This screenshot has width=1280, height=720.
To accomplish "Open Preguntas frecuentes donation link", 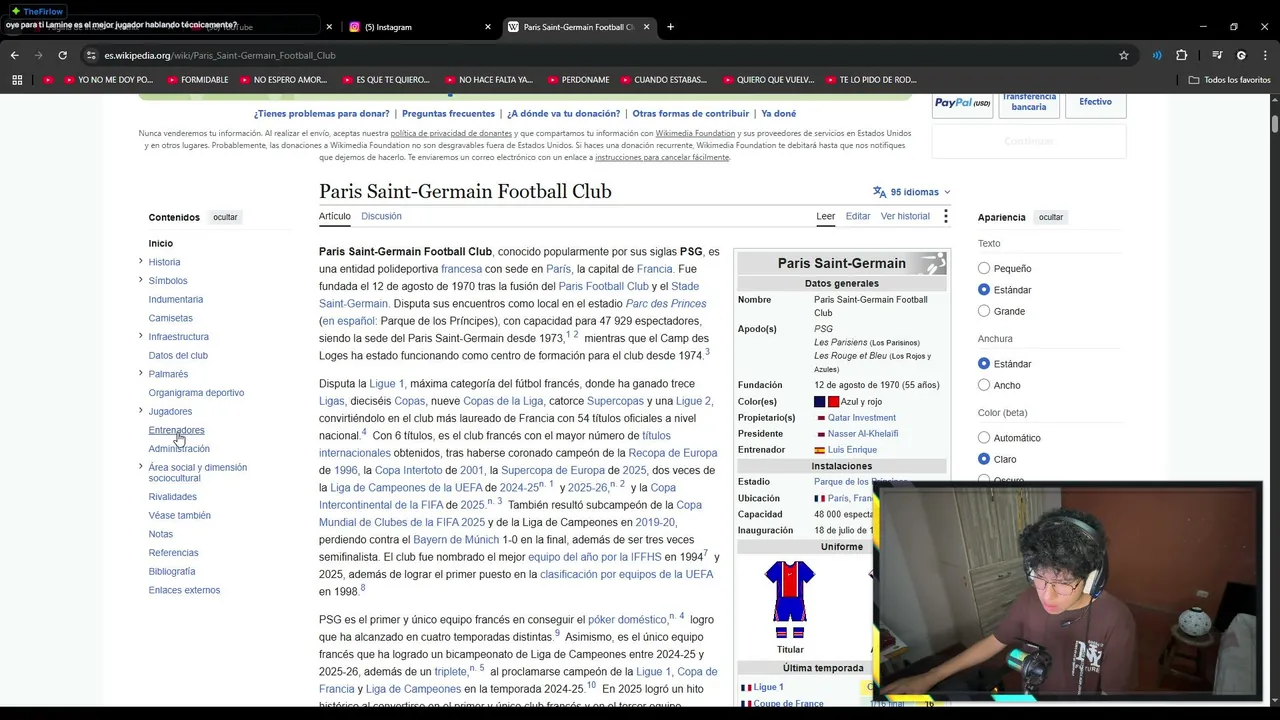I will click(x=448, y=114).
